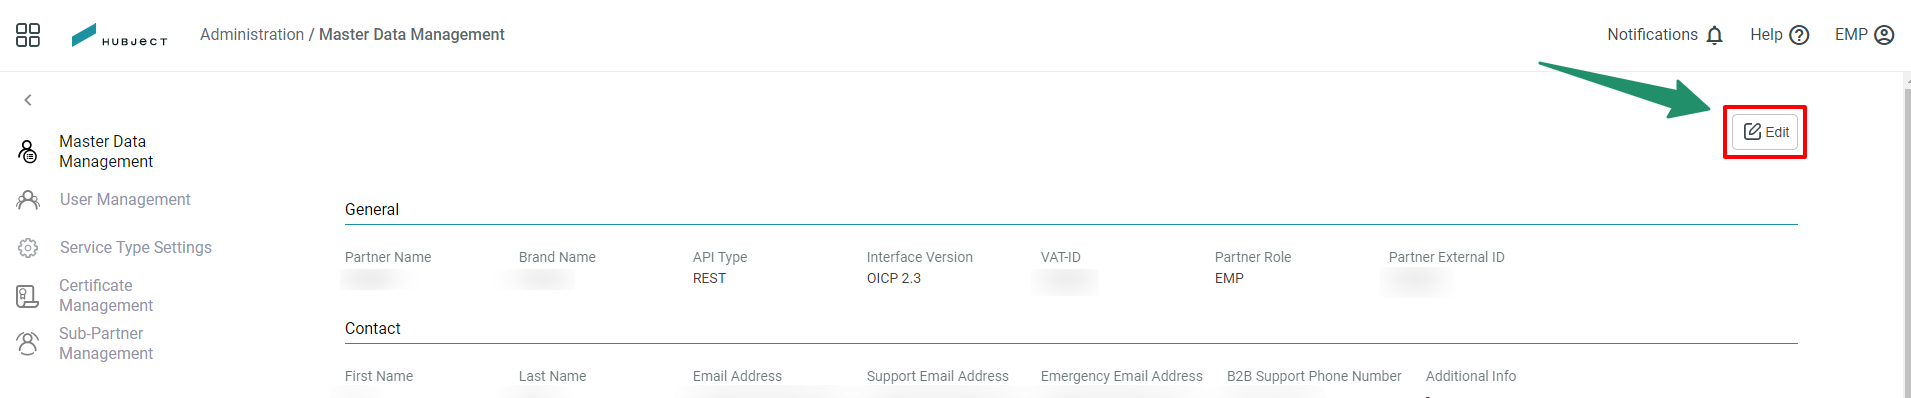Screen dimensions: 1911x398
Task: Click the vertical scrollbar on right edge
Action: pos(1906,240)
